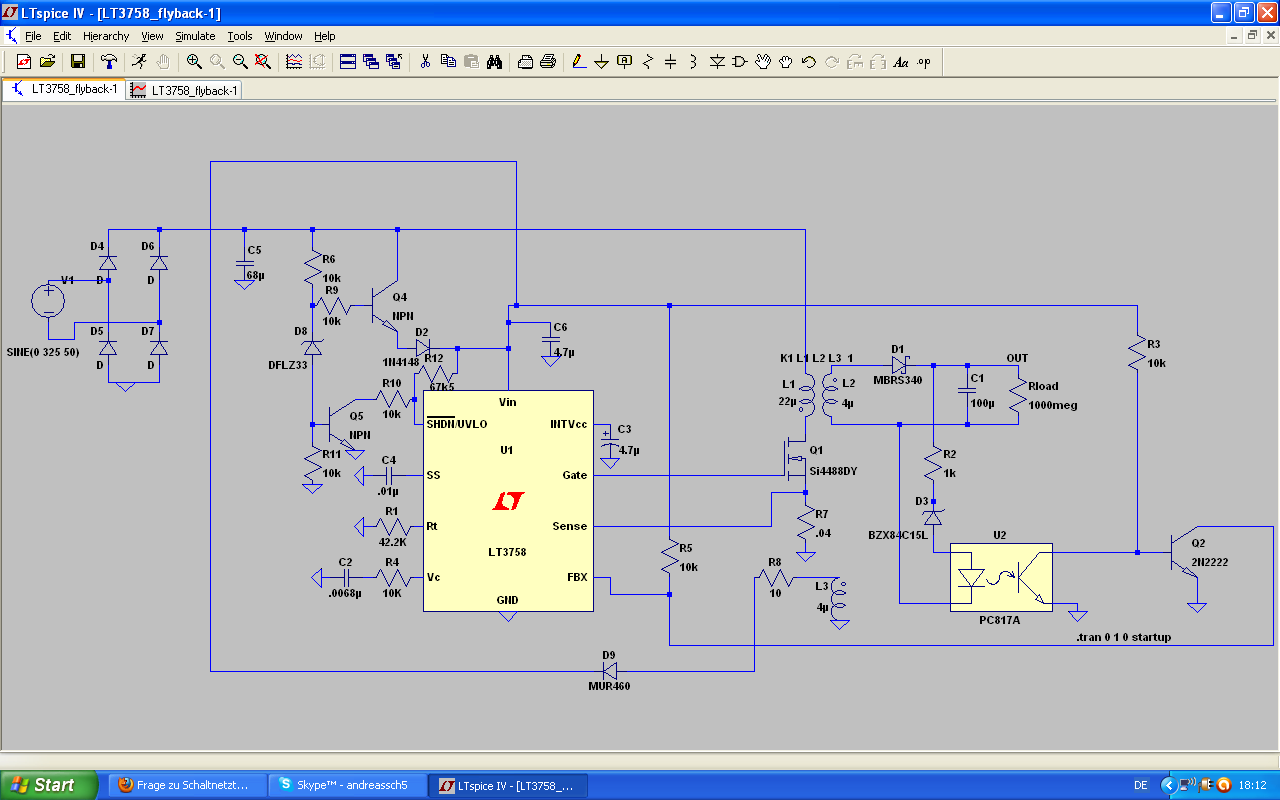Viewport: 1280px width, 800px height.
Task: Open a file with the folder icon
Action: [x=47, y=62]
